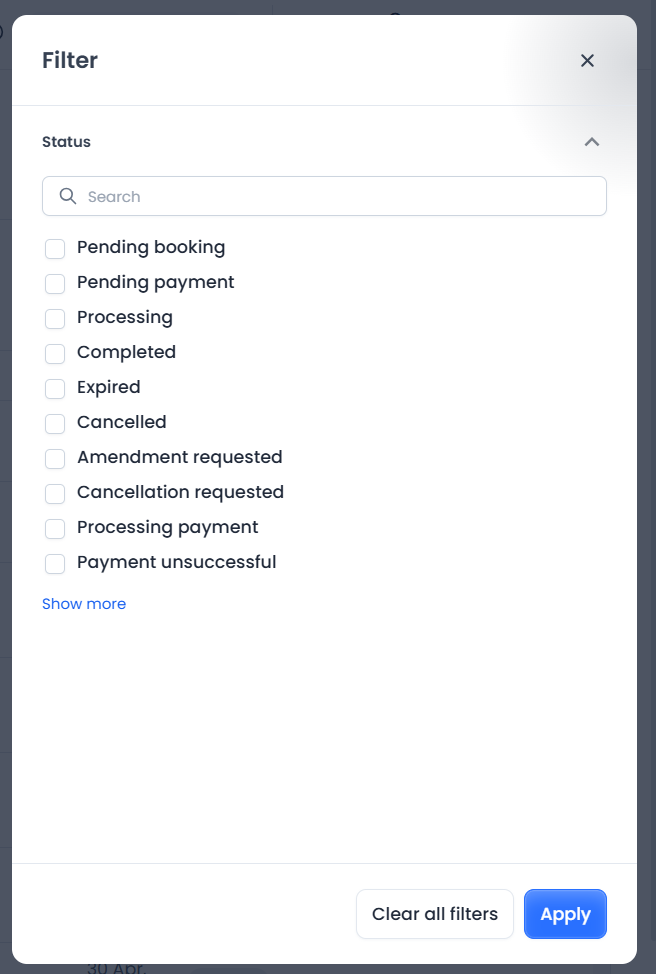Image resolution: width=656 pixels, height=974 pixels.
Task: Check the Cancelled status checkbox
Action: point(55,423)
